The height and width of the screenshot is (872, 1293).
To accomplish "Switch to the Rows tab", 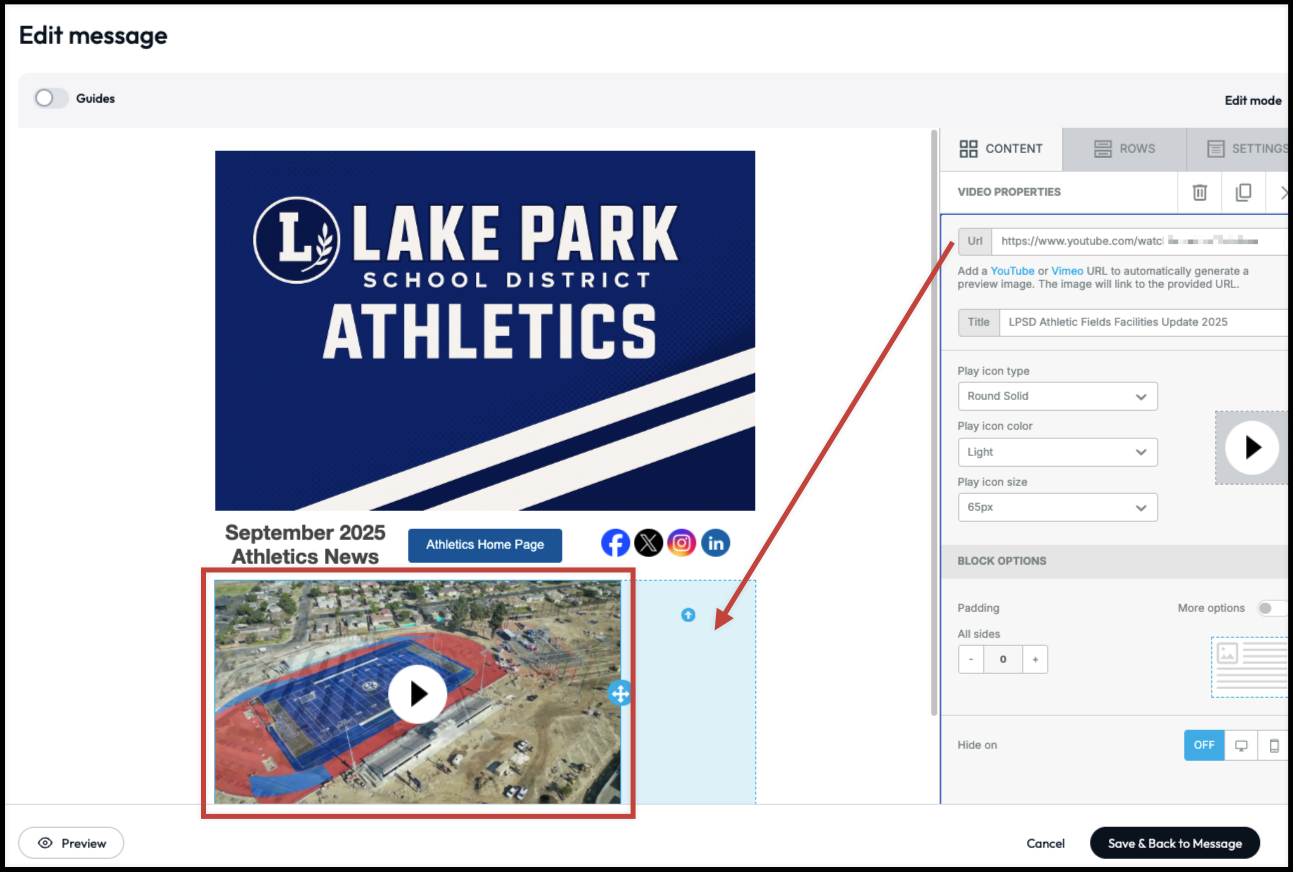I will point(1124,149).
